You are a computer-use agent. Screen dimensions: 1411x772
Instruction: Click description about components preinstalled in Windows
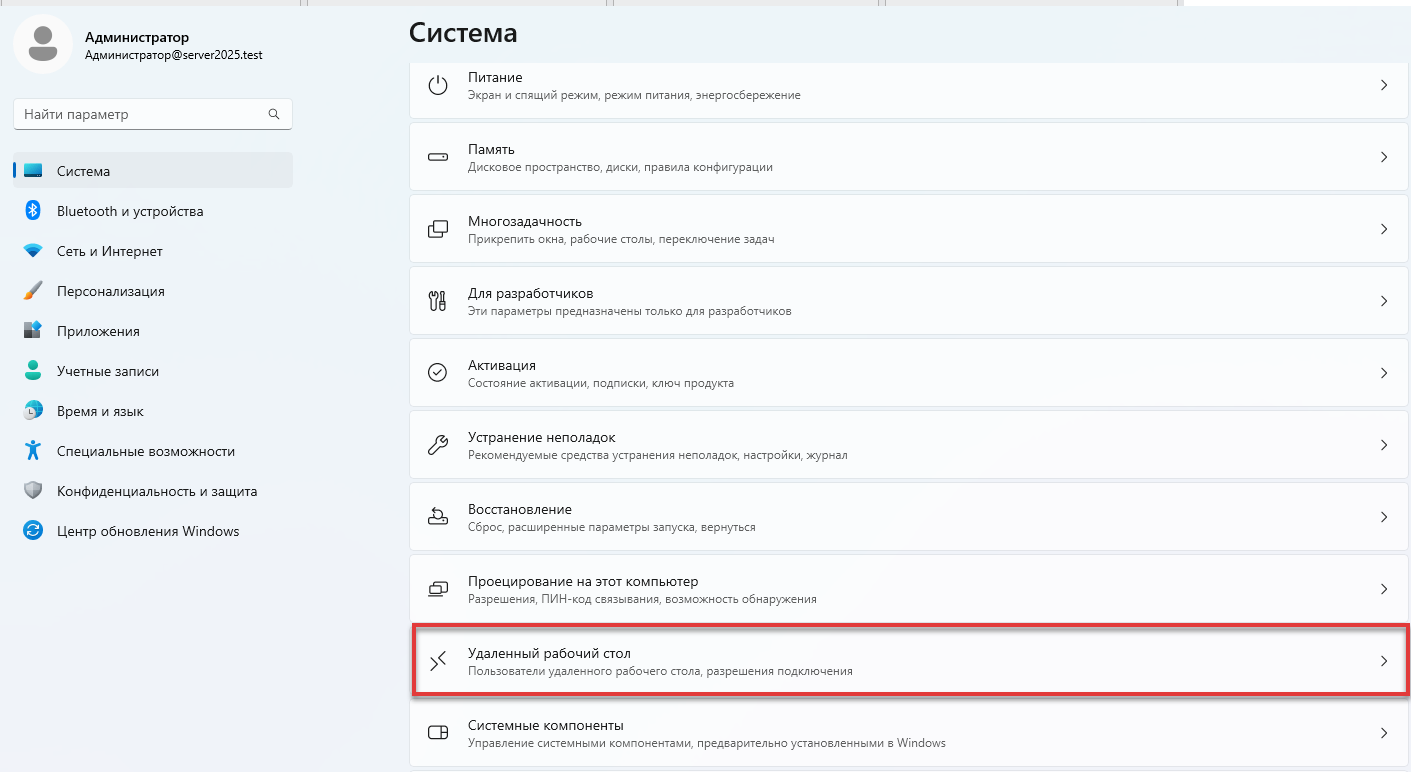(707, 743)
